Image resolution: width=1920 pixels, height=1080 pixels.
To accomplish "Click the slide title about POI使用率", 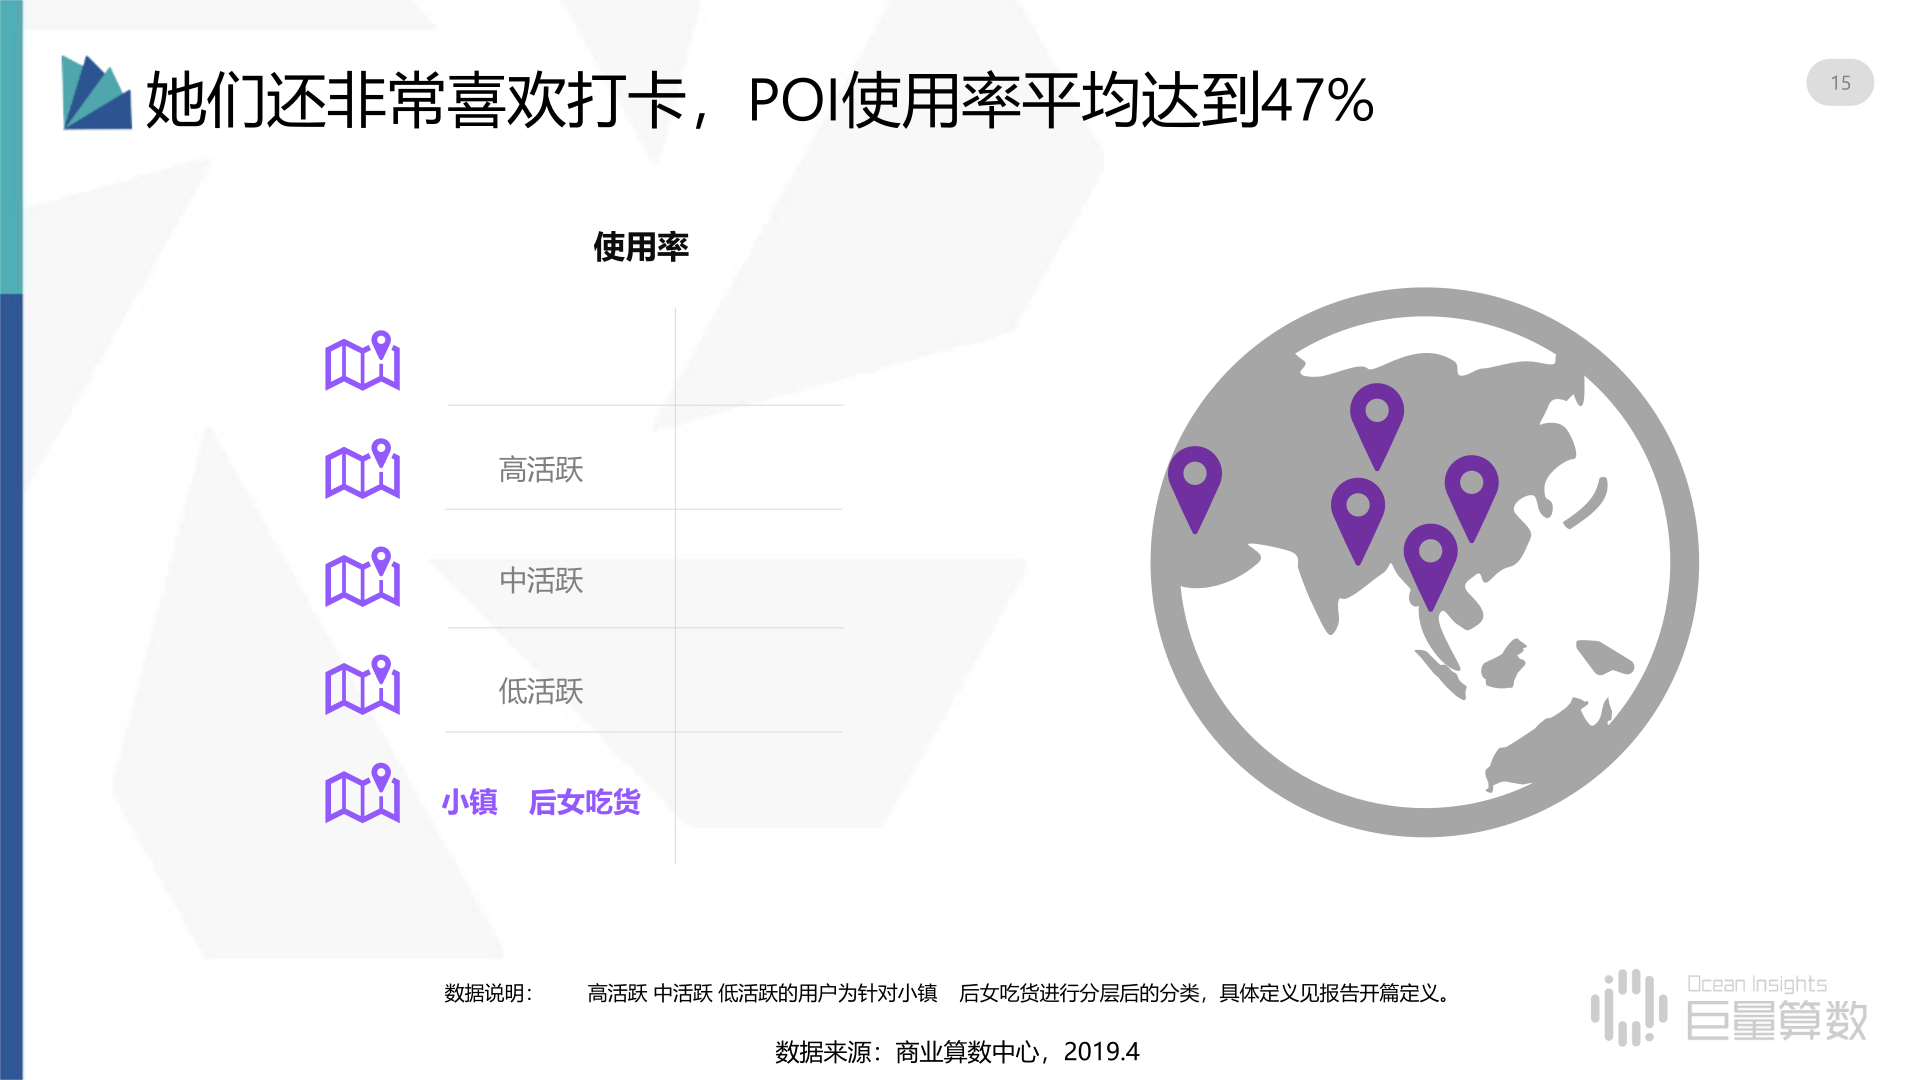I will point(760,100).
